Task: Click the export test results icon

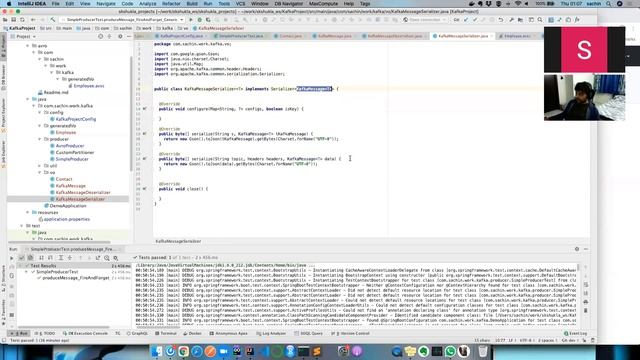Action: 98,258
